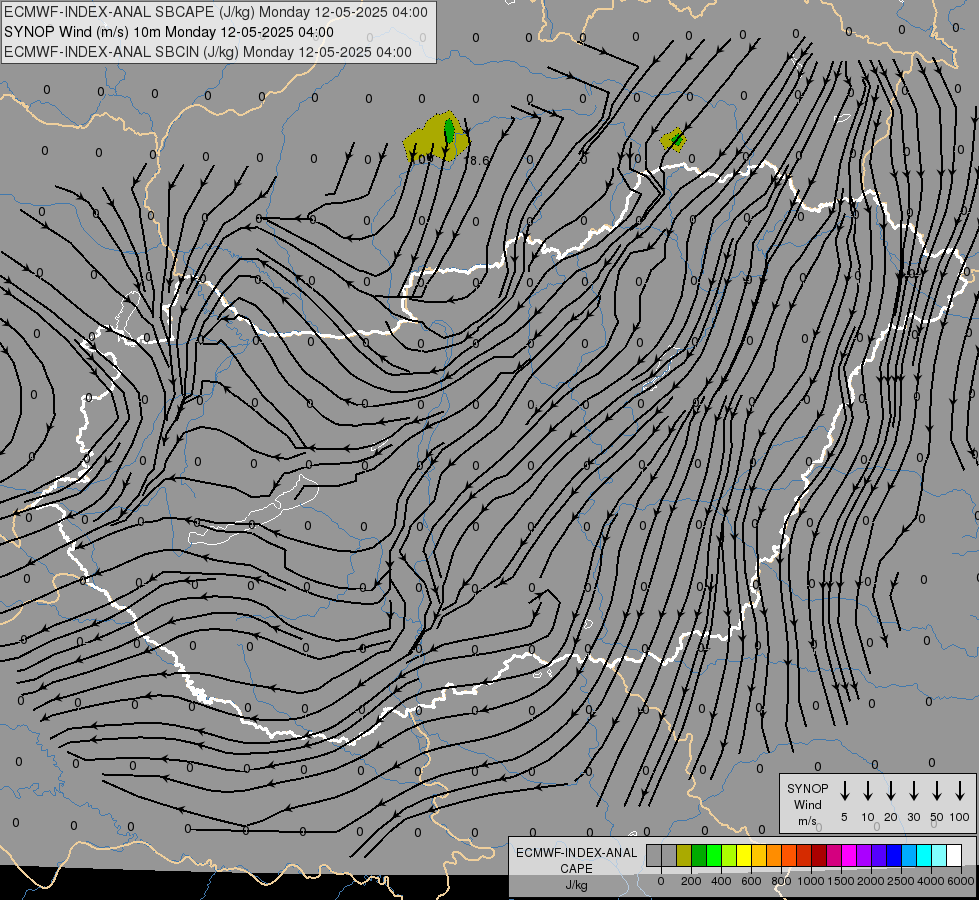Click the 6000 tick label on CAPE scale

tap(960, 881)
